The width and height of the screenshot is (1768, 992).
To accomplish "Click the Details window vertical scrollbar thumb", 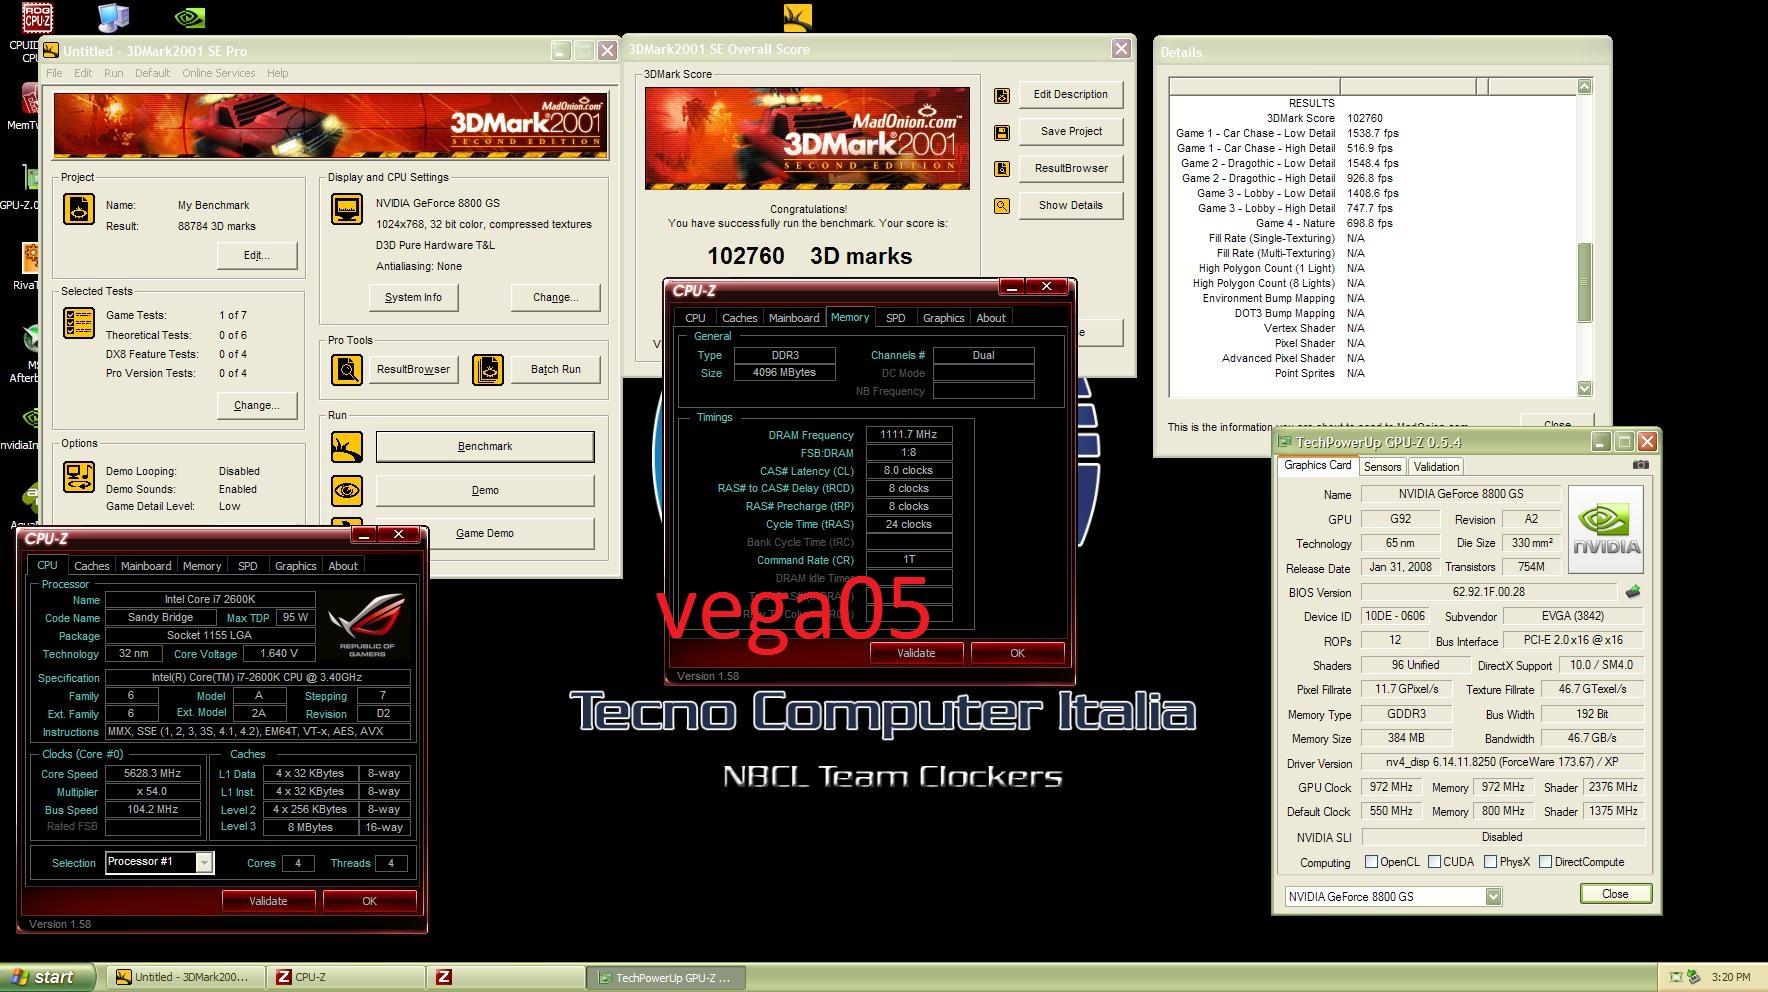I will (1584, 283).
